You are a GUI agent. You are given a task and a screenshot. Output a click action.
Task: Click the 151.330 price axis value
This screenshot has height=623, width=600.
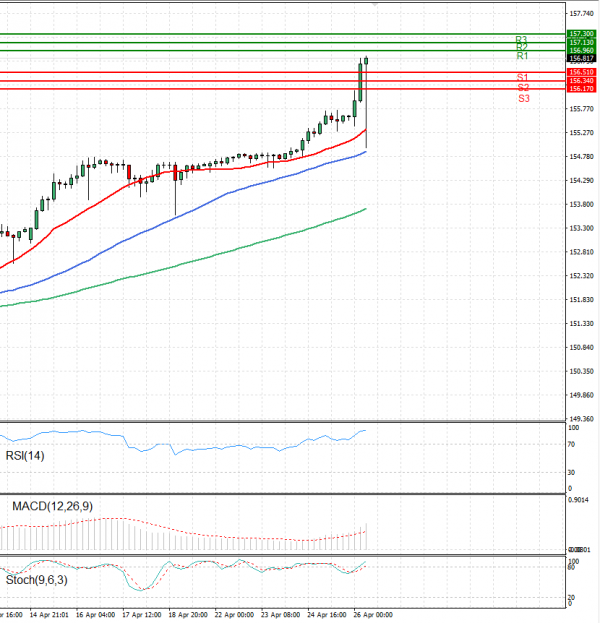(581, 323)
